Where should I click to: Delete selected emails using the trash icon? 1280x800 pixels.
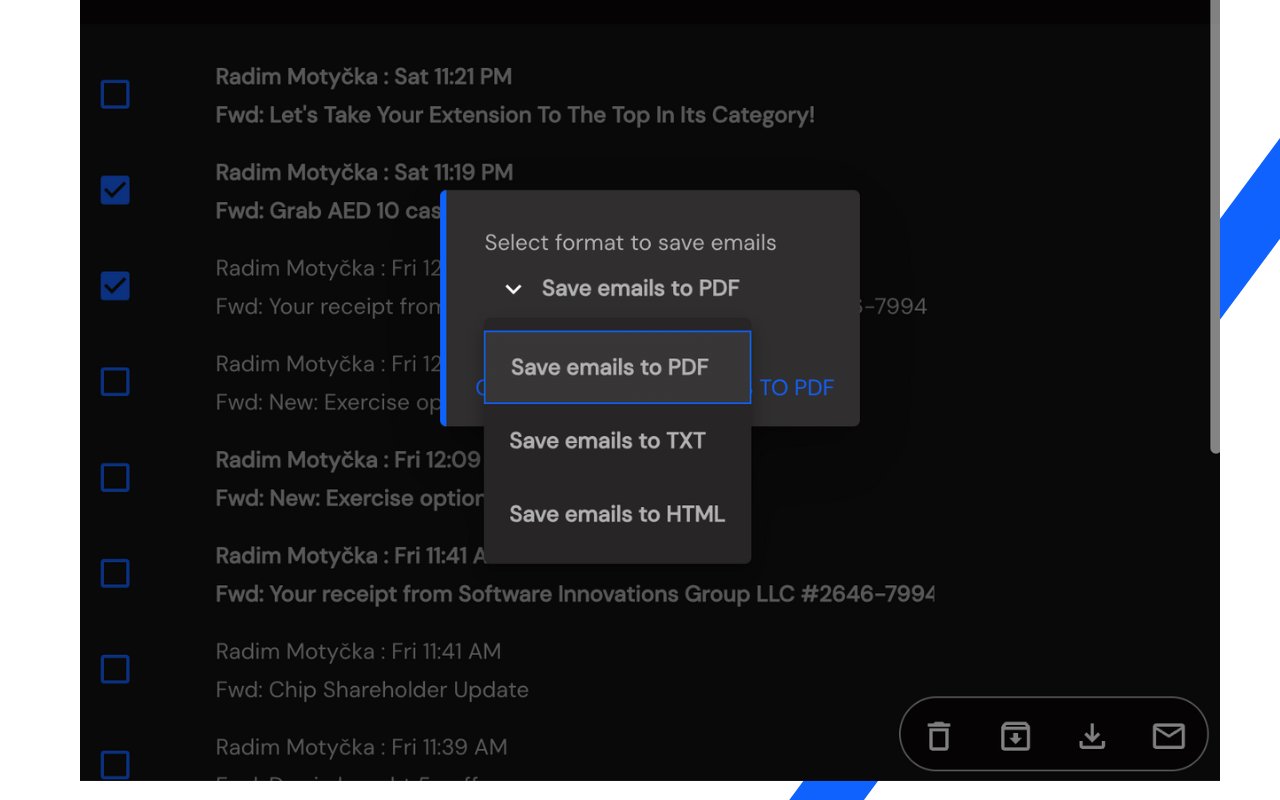[938, 735]
